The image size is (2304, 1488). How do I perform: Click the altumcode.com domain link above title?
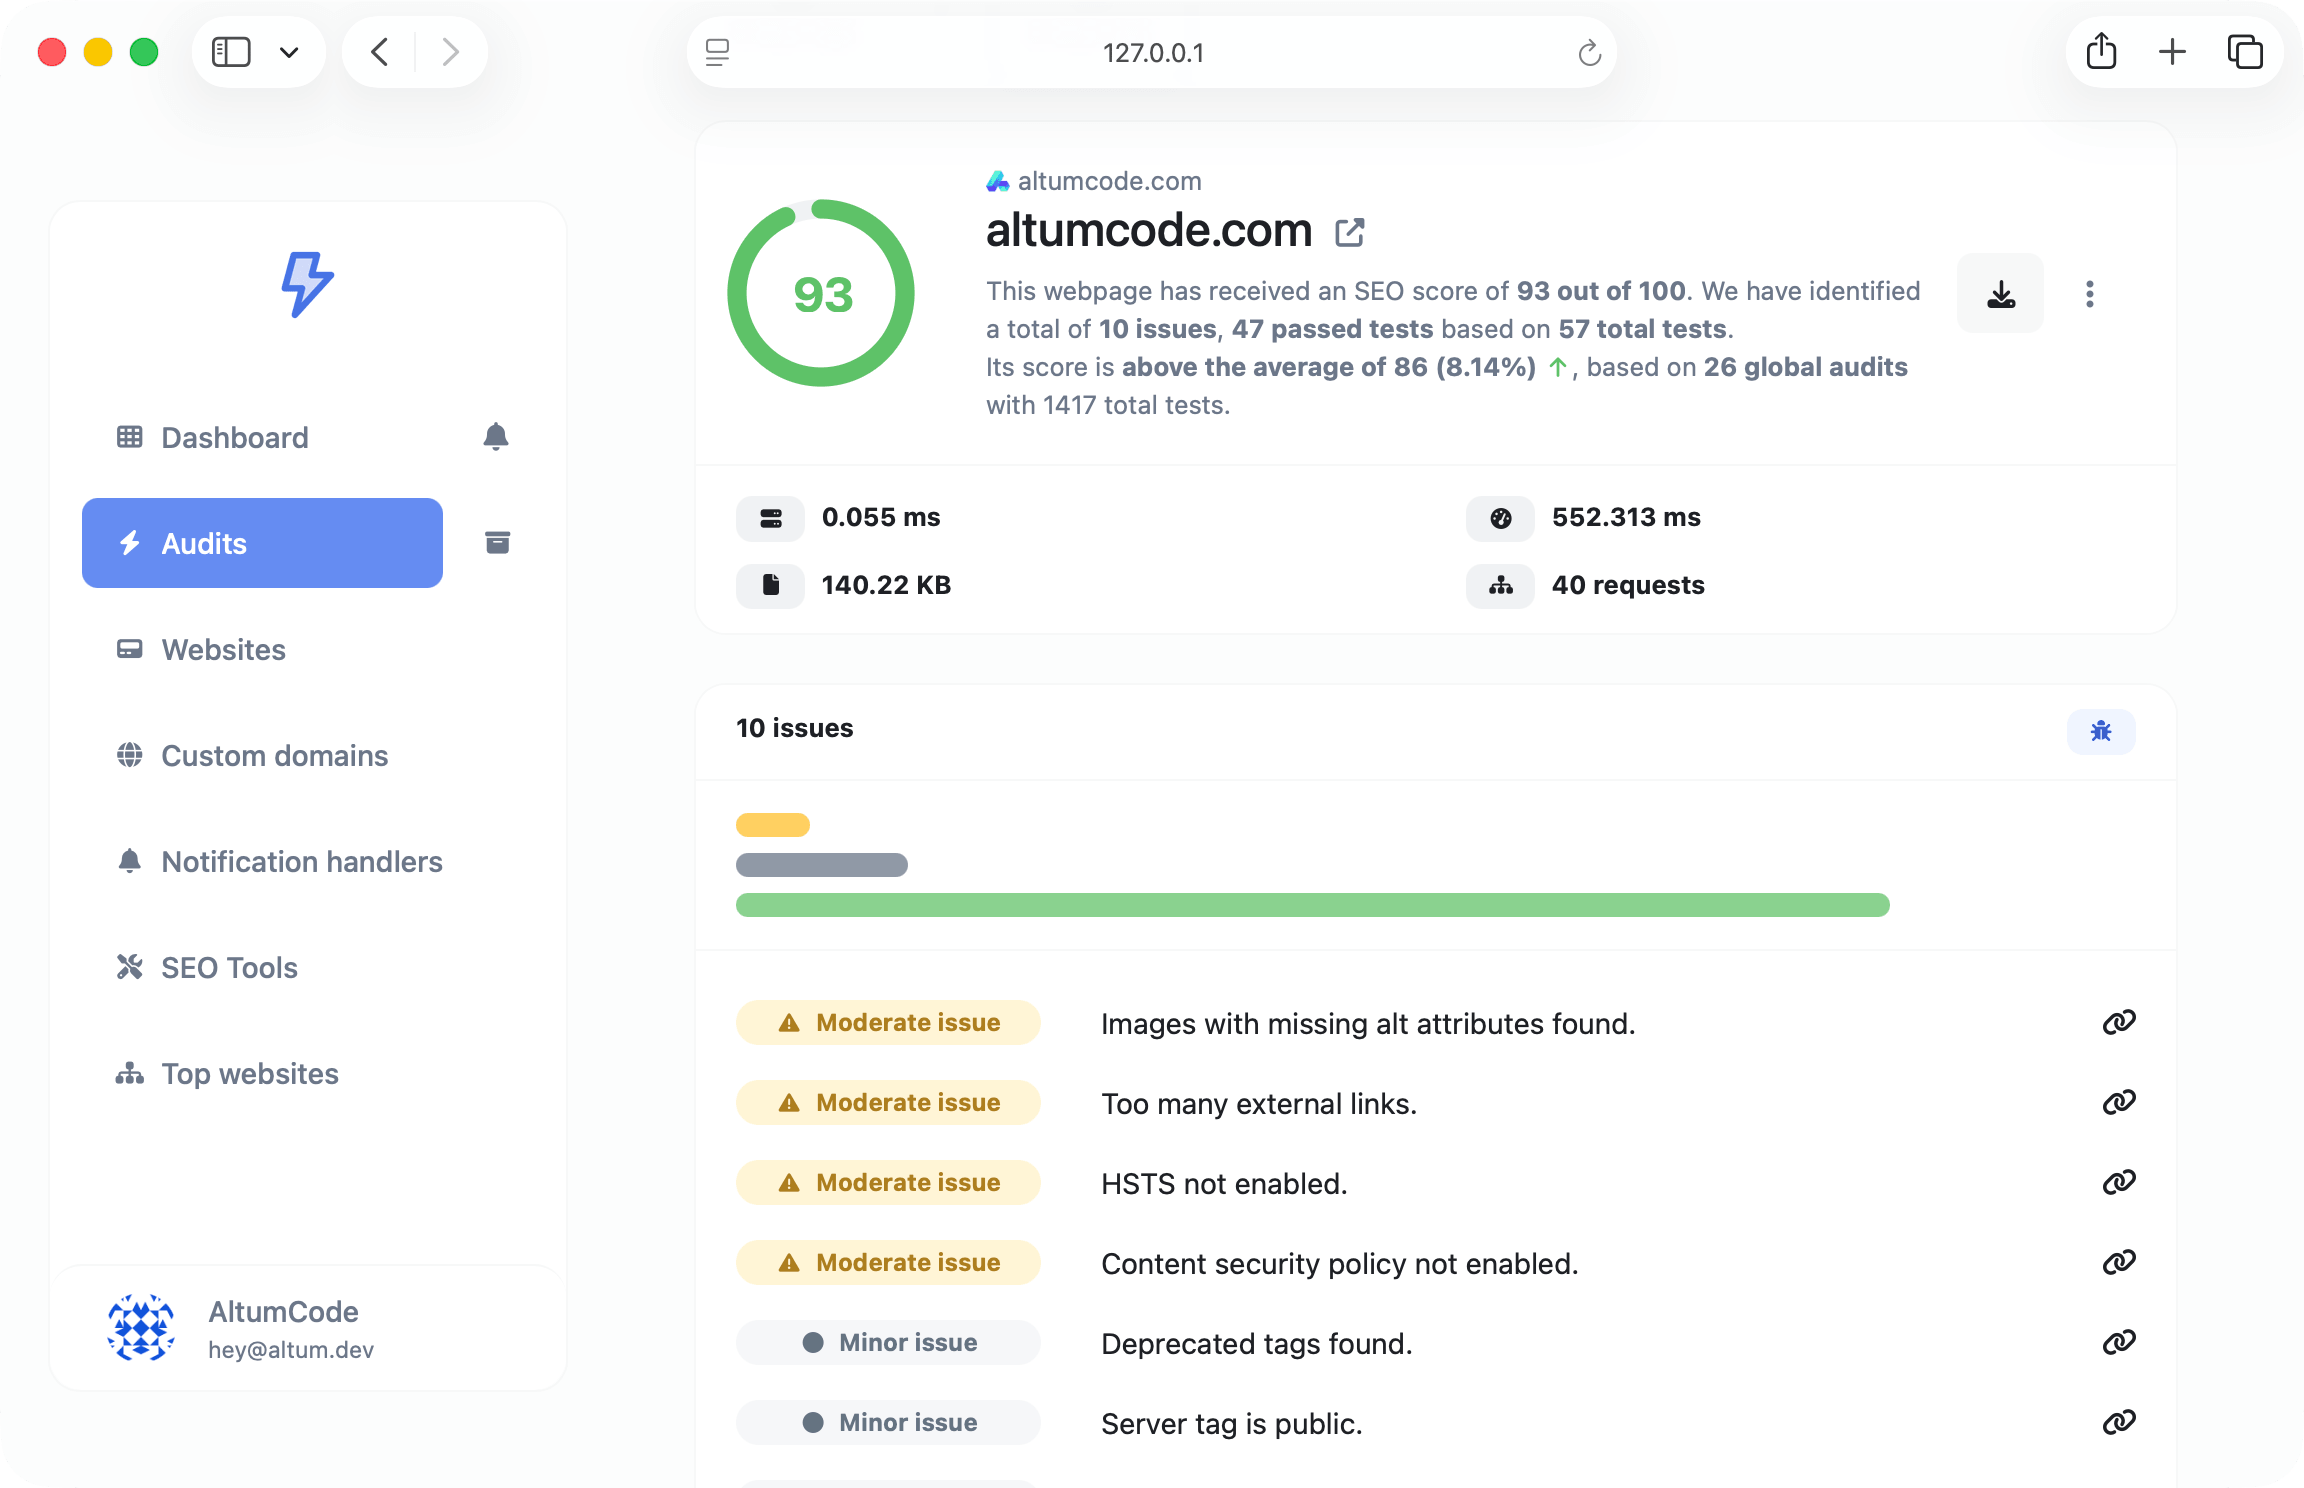(x=1109, y=181)
